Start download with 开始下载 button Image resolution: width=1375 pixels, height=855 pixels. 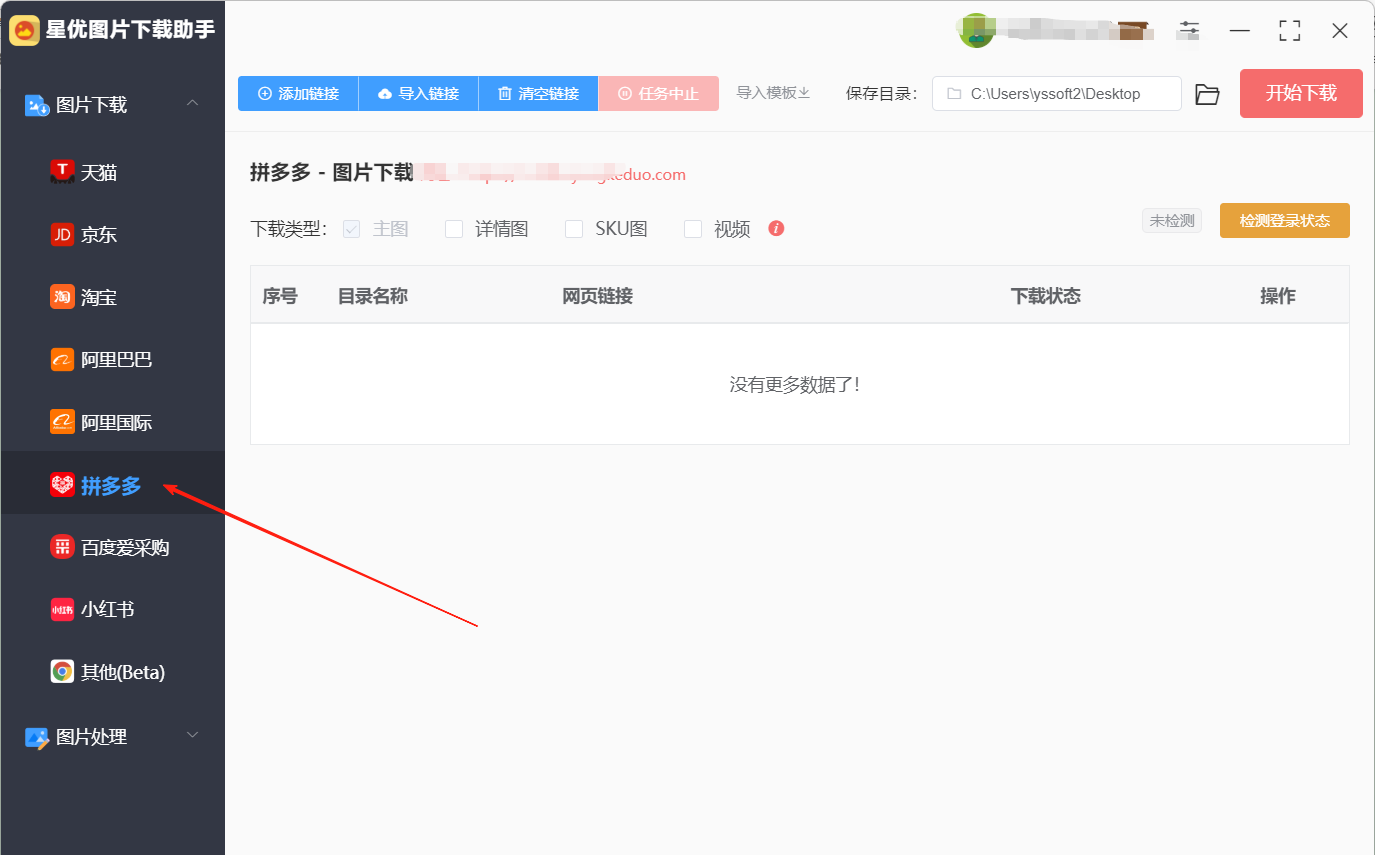point(1301,93)
